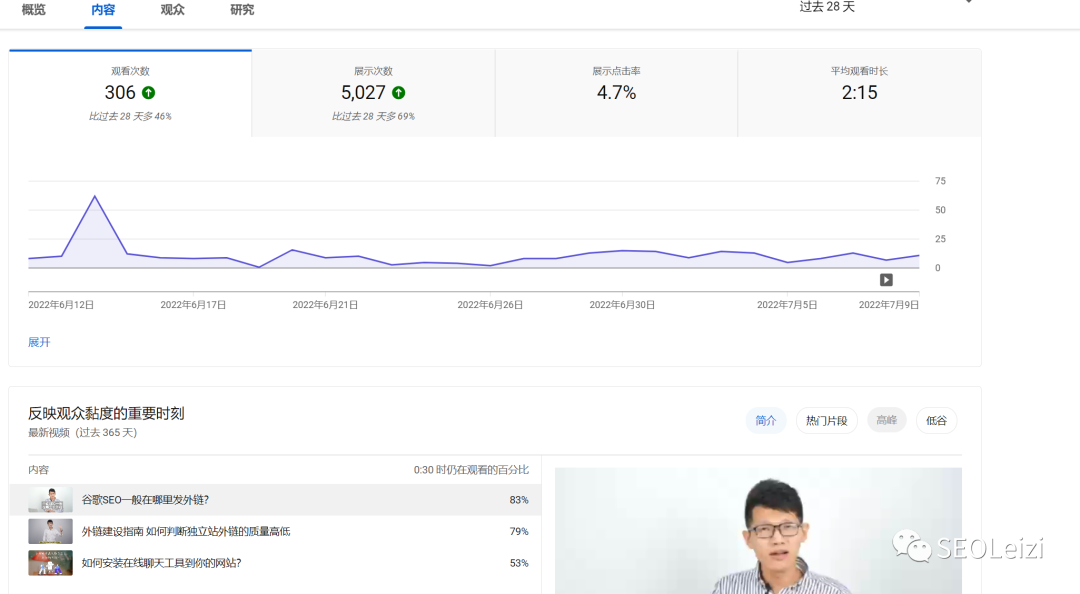
Task: Open the 观众 tab
Action: [x=172, y=10]
